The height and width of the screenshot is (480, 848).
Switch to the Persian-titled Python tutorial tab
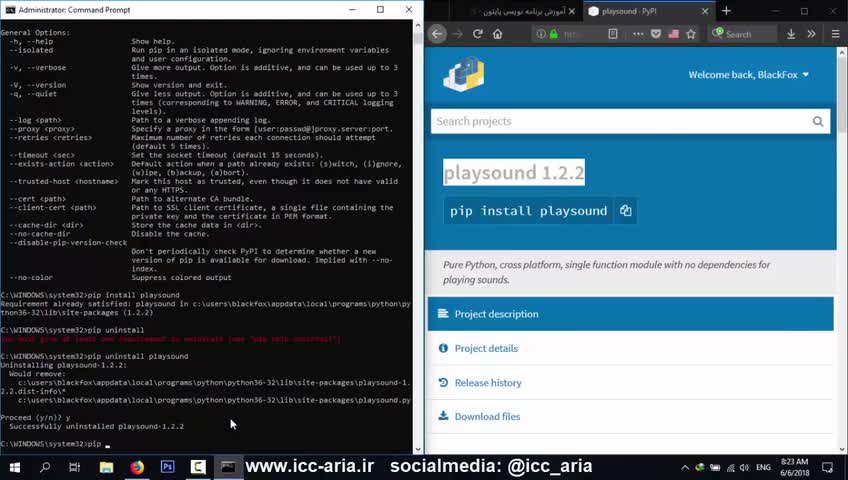click(518, 11)
